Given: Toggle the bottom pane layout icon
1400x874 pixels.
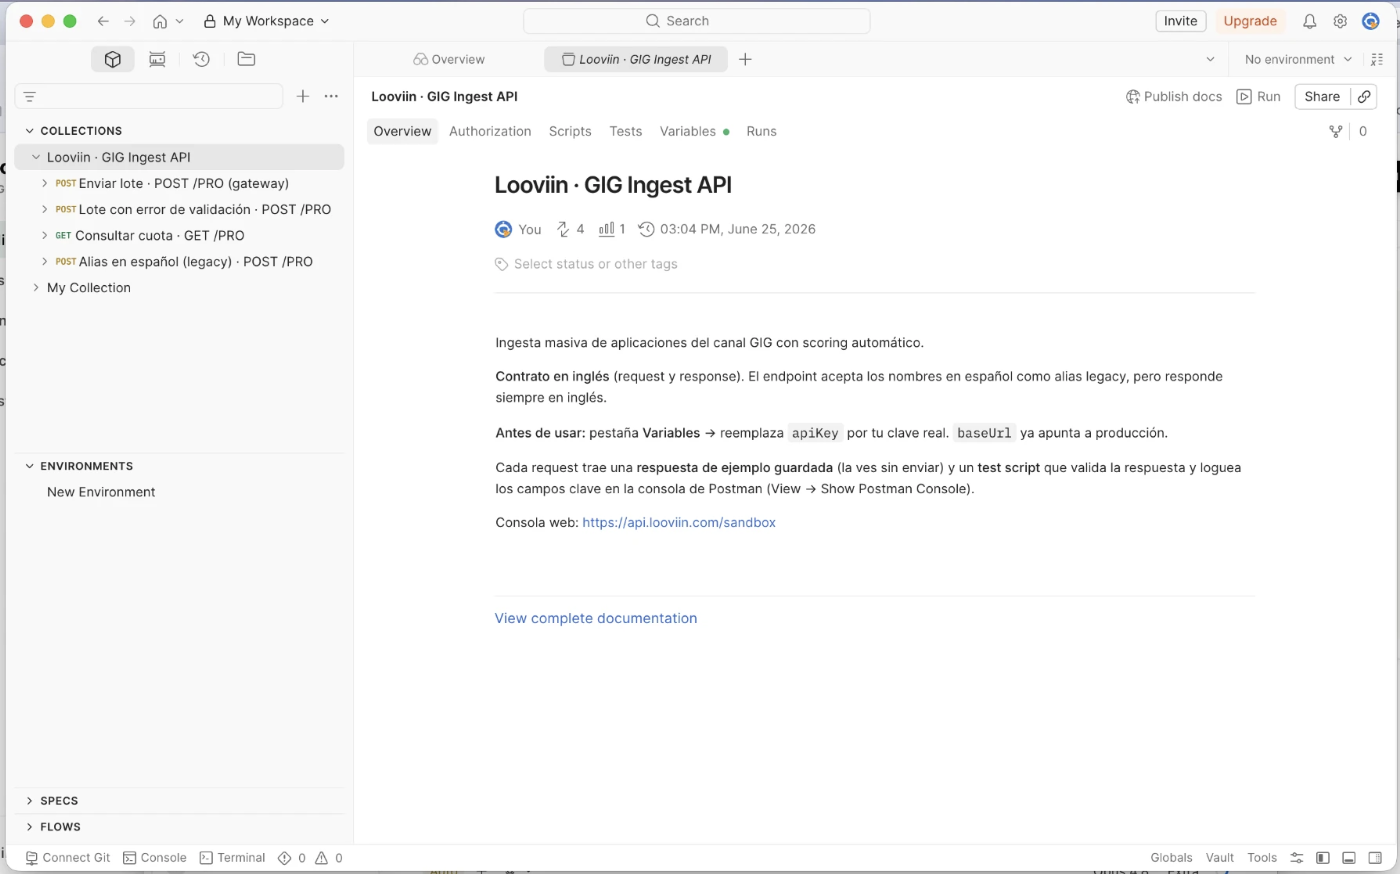Looking at the screenshot, I should (1349, 858).
